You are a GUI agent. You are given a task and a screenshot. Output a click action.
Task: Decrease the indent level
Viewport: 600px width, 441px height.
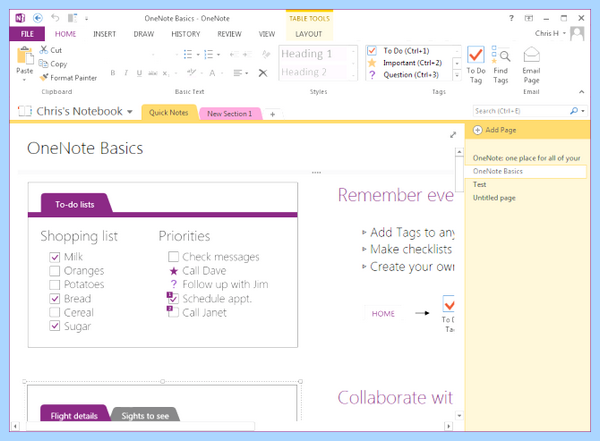click(234, 54)
